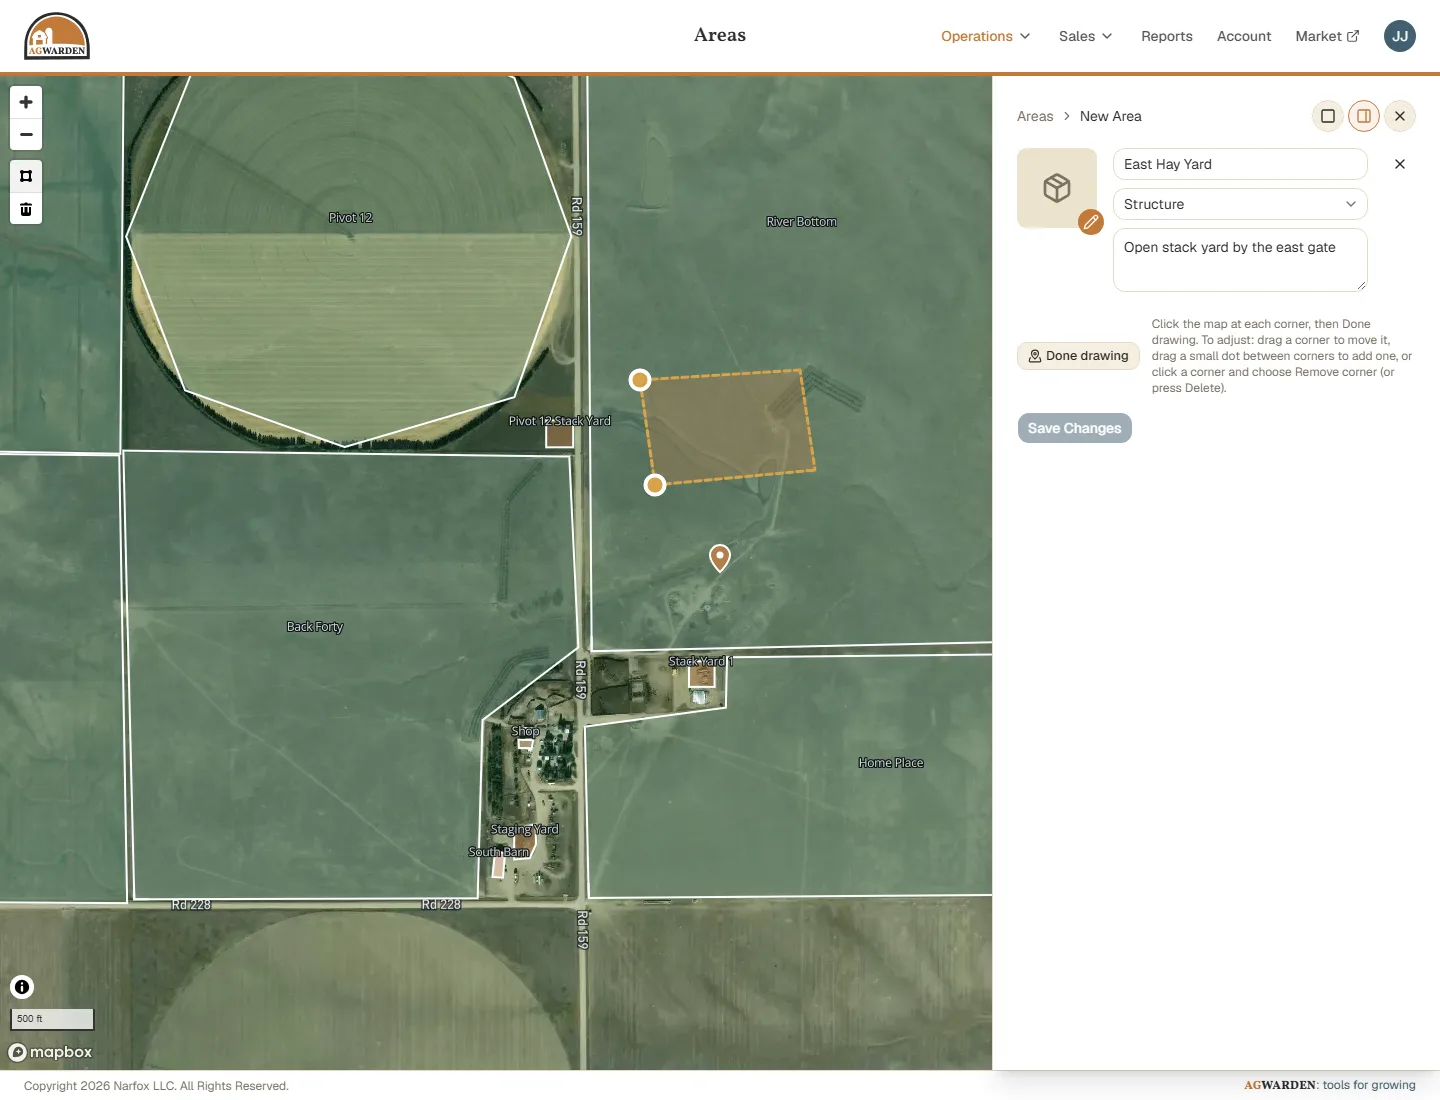This screenshot has height=1100, width=1440.
Task: Click the River Bottom map label
Action: click(801, 222)
